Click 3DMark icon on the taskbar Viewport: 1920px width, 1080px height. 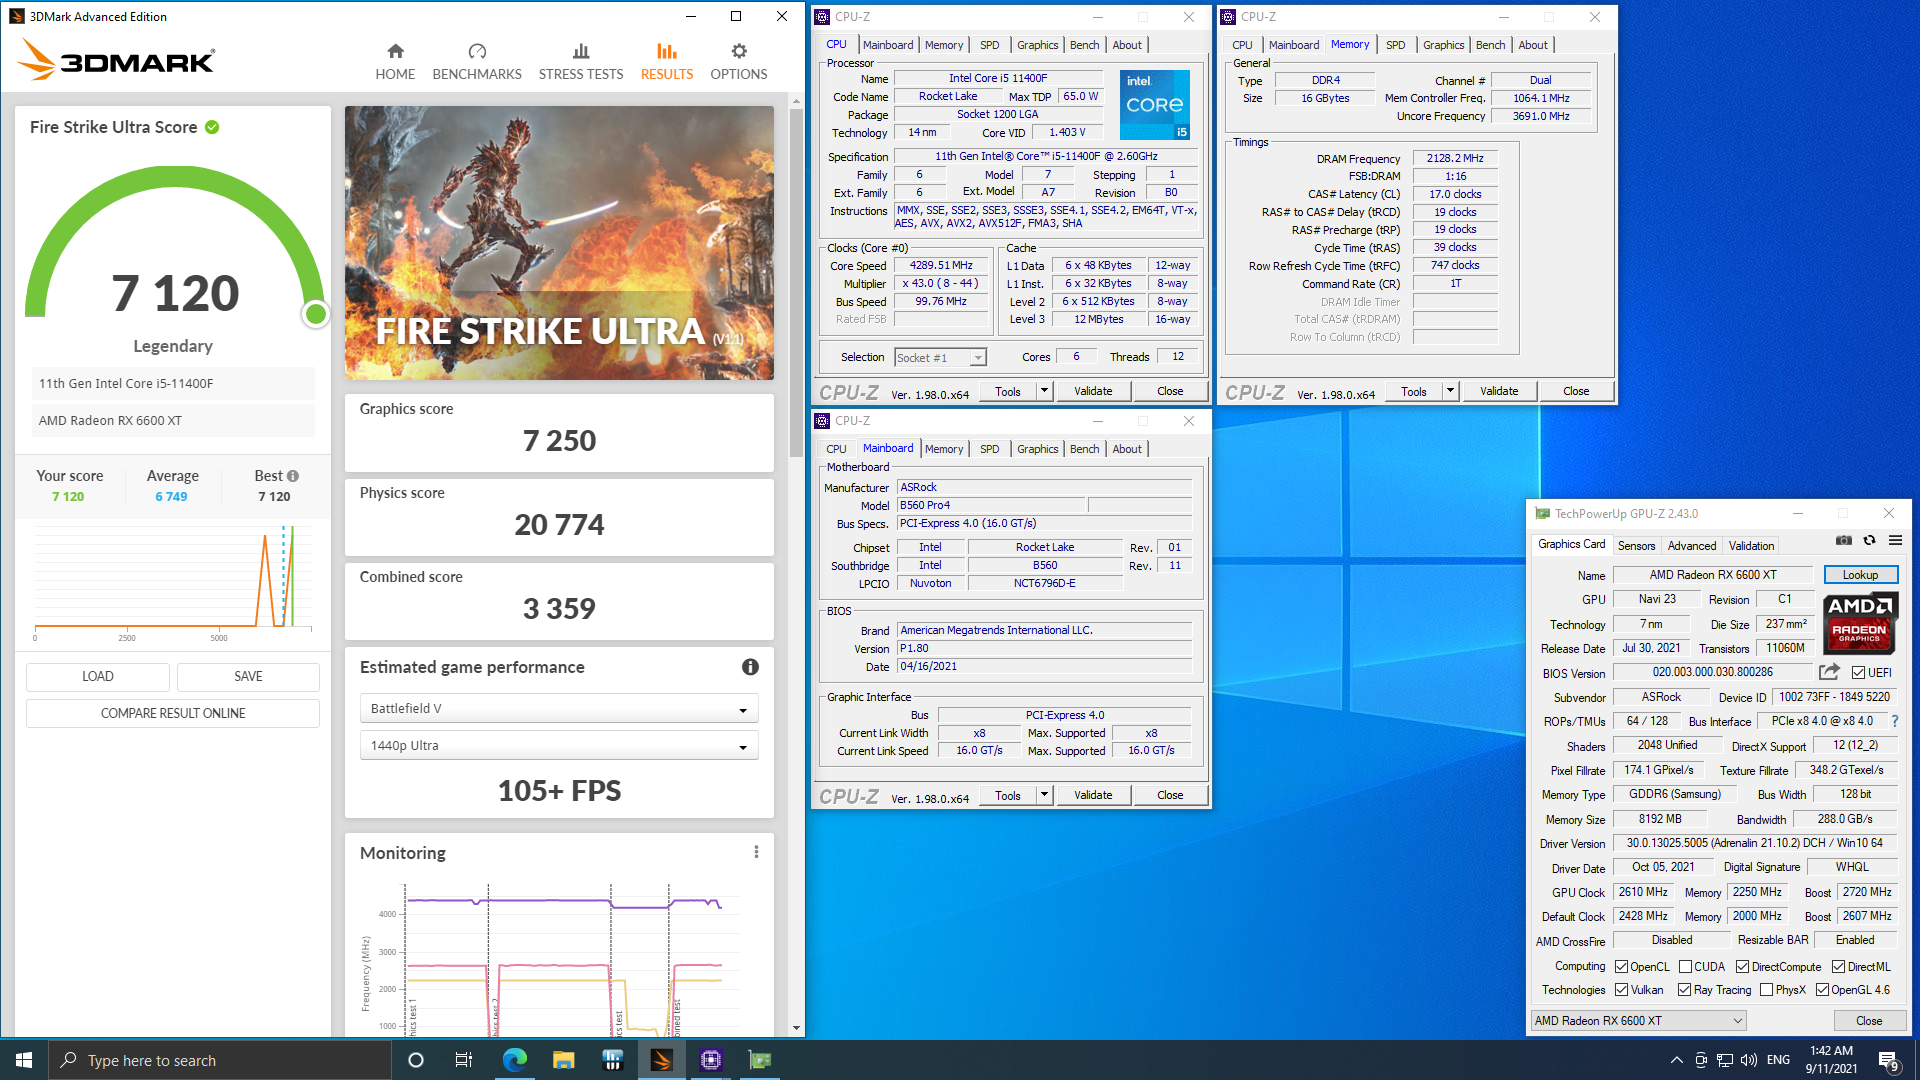[x=661, y=1060]
